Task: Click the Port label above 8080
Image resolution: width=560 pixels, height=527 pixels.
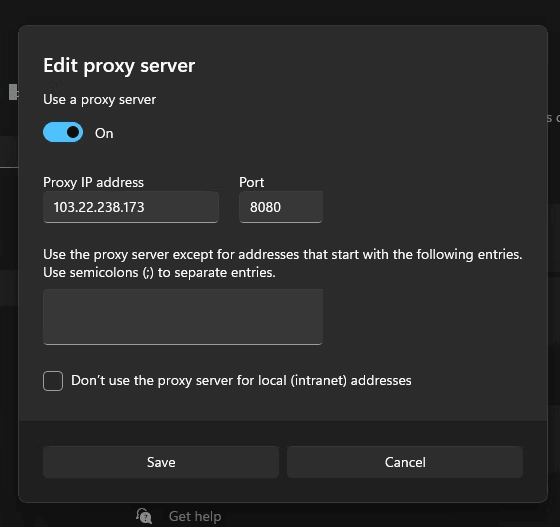Action: [251, 182]
